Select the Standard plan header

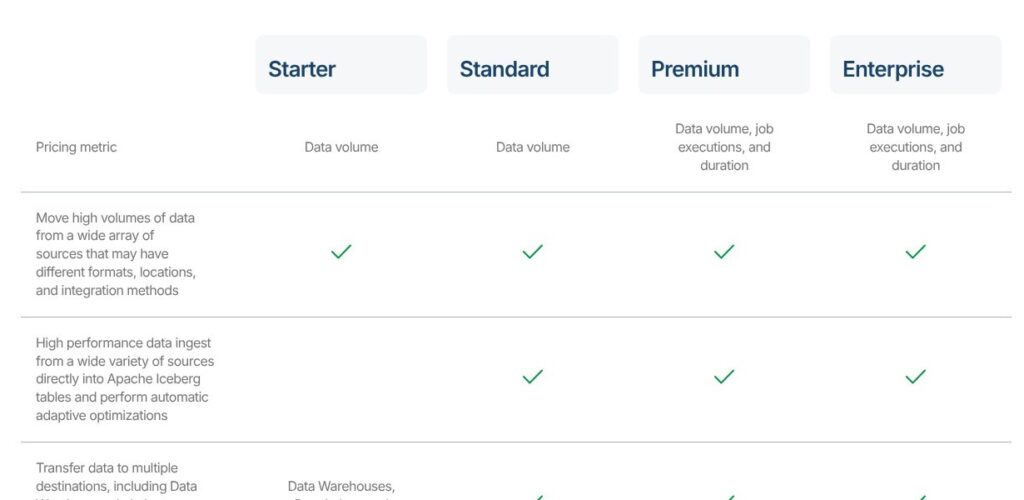pyautogui.click(x=532, y=65)
